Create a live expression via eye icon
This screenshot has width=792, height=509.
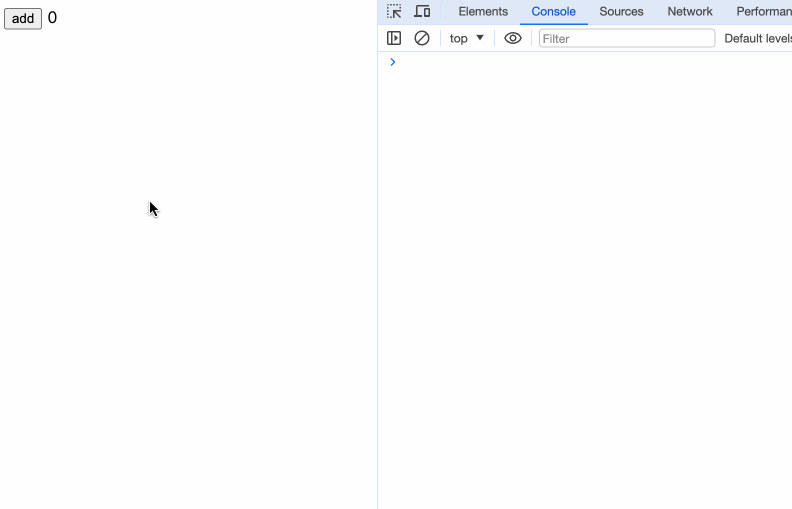[513, 38]
